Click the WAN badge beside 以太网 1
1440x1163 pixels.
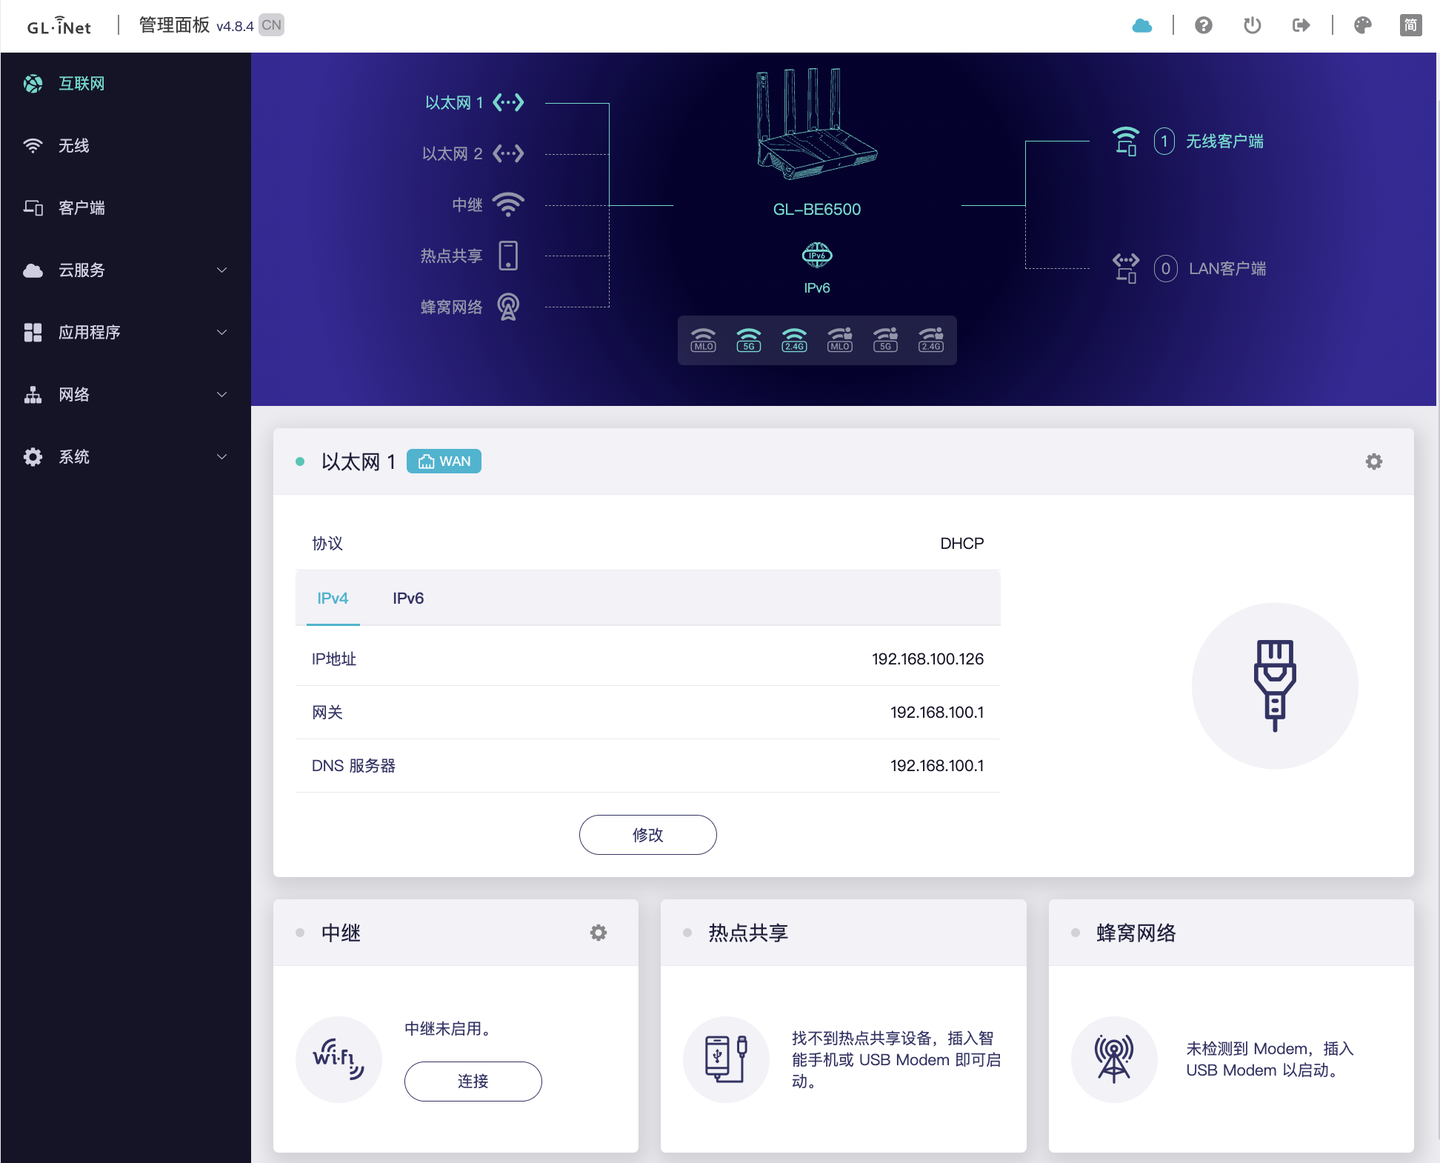[444, 461]
